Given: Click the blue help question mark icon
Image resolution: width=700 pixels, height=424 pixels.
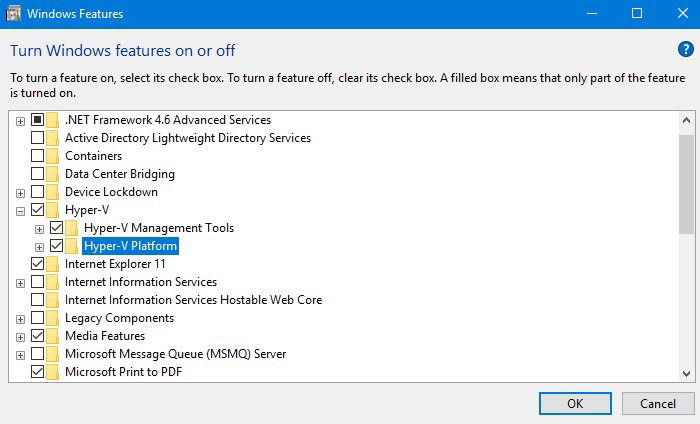Looking at the screenshot, I should click(685, 49).
